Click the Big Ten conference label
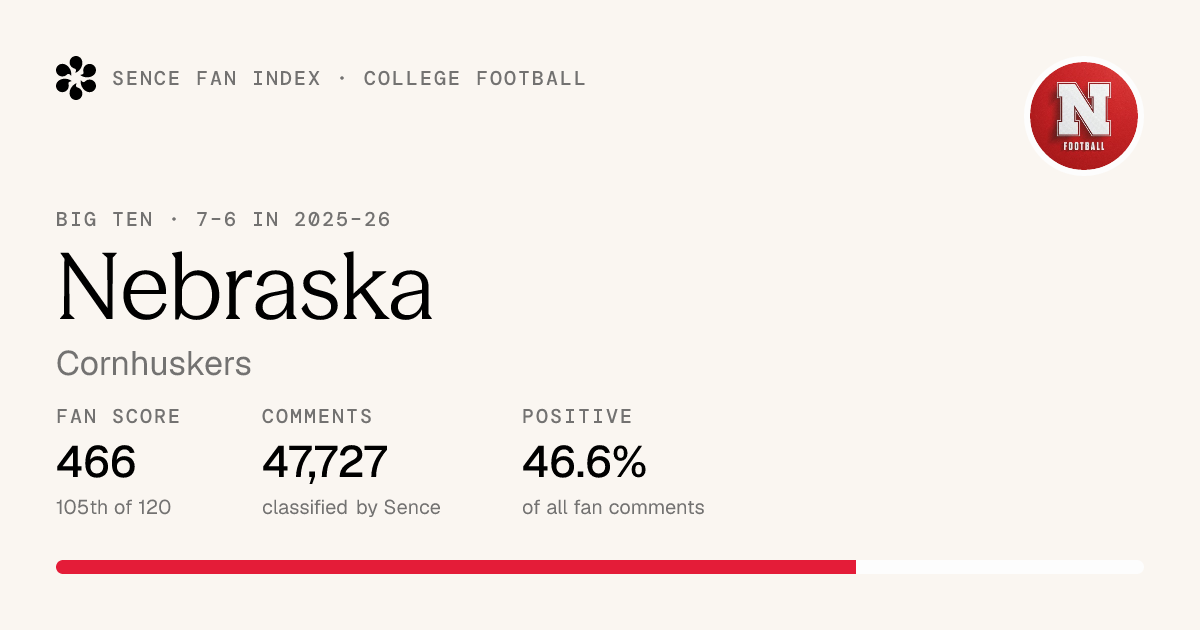 point(105,219)
